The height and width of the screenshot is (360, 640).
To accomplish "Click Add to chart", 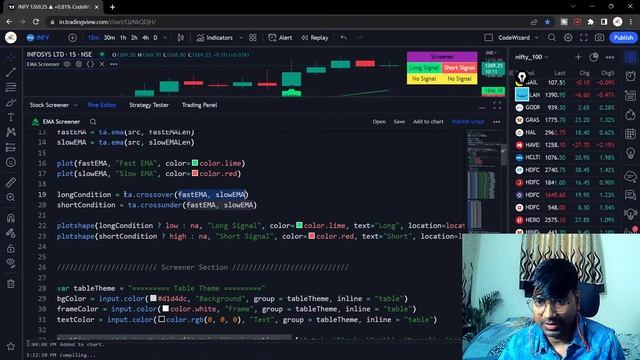I will (x=428, y=122).
